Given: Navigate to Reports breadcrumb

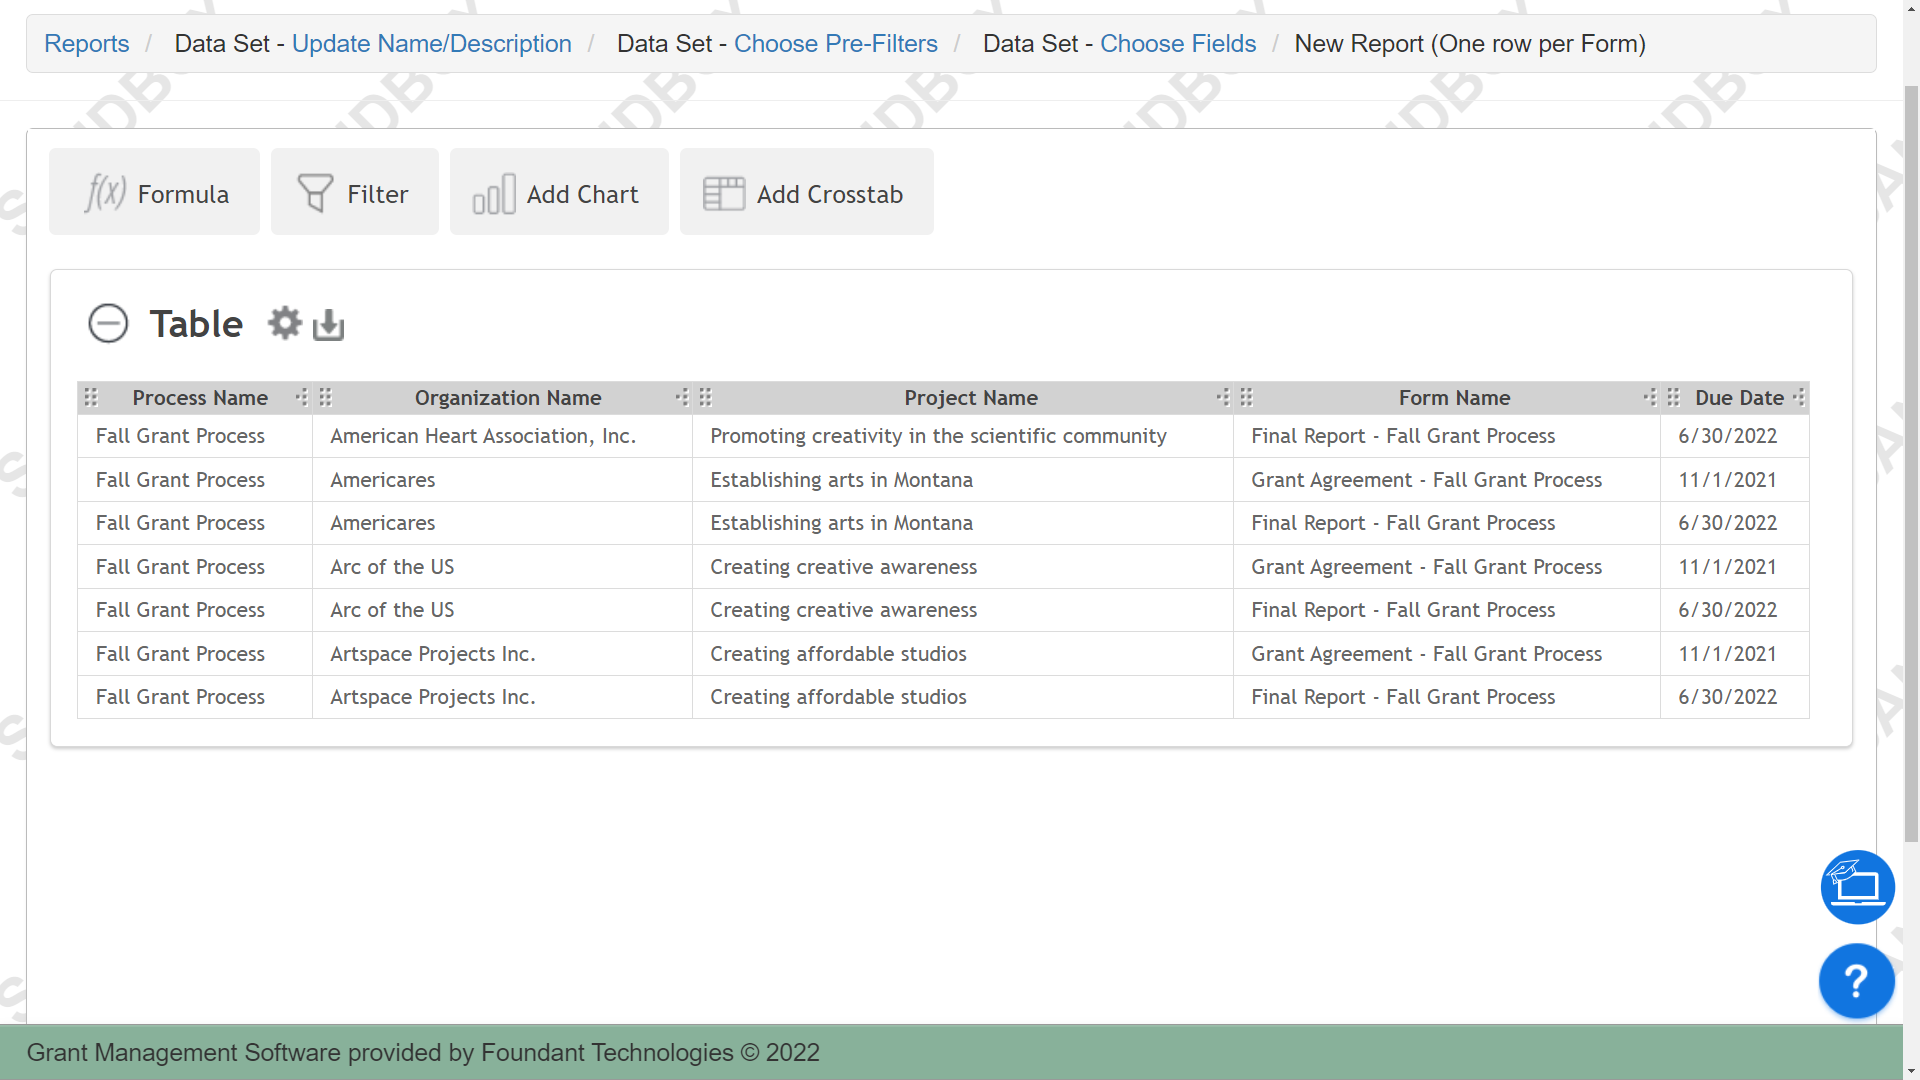Looking at the screenshot, I should click(x=86, y=43).
